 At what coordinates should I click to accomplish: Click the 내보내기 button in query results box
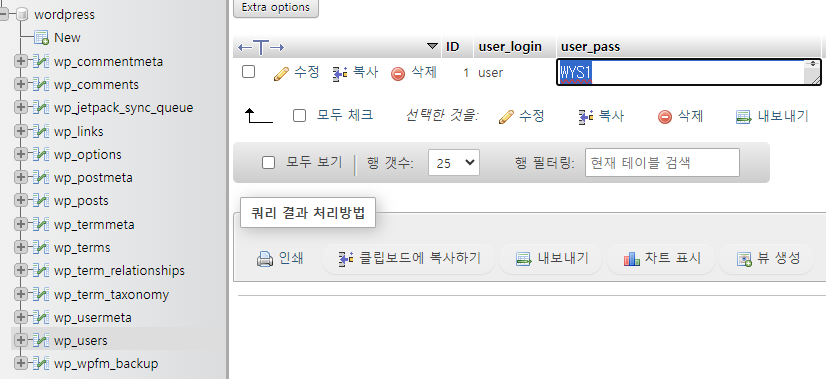[x=551, y=259]
